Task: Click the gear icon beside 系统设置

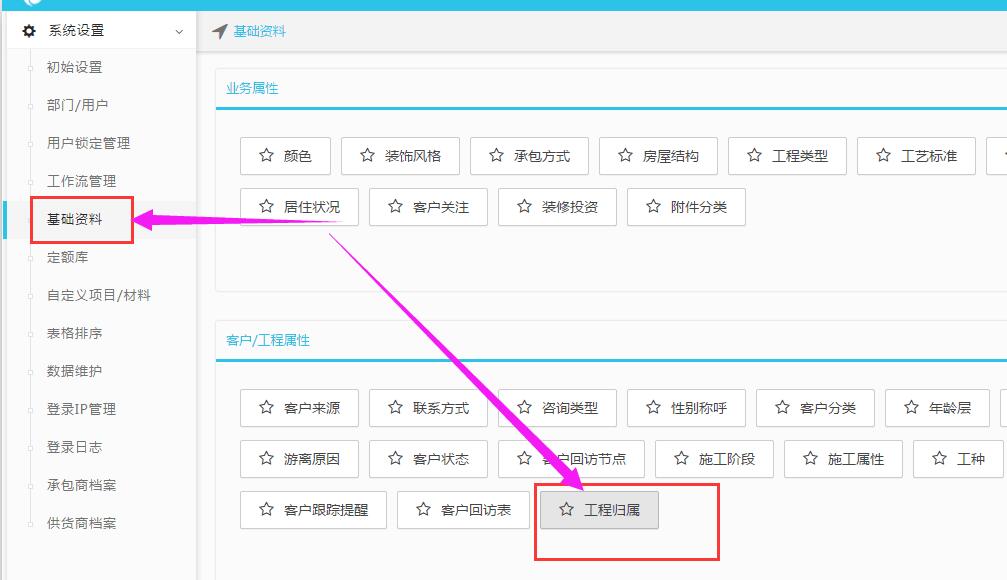Action: point(29,31)
